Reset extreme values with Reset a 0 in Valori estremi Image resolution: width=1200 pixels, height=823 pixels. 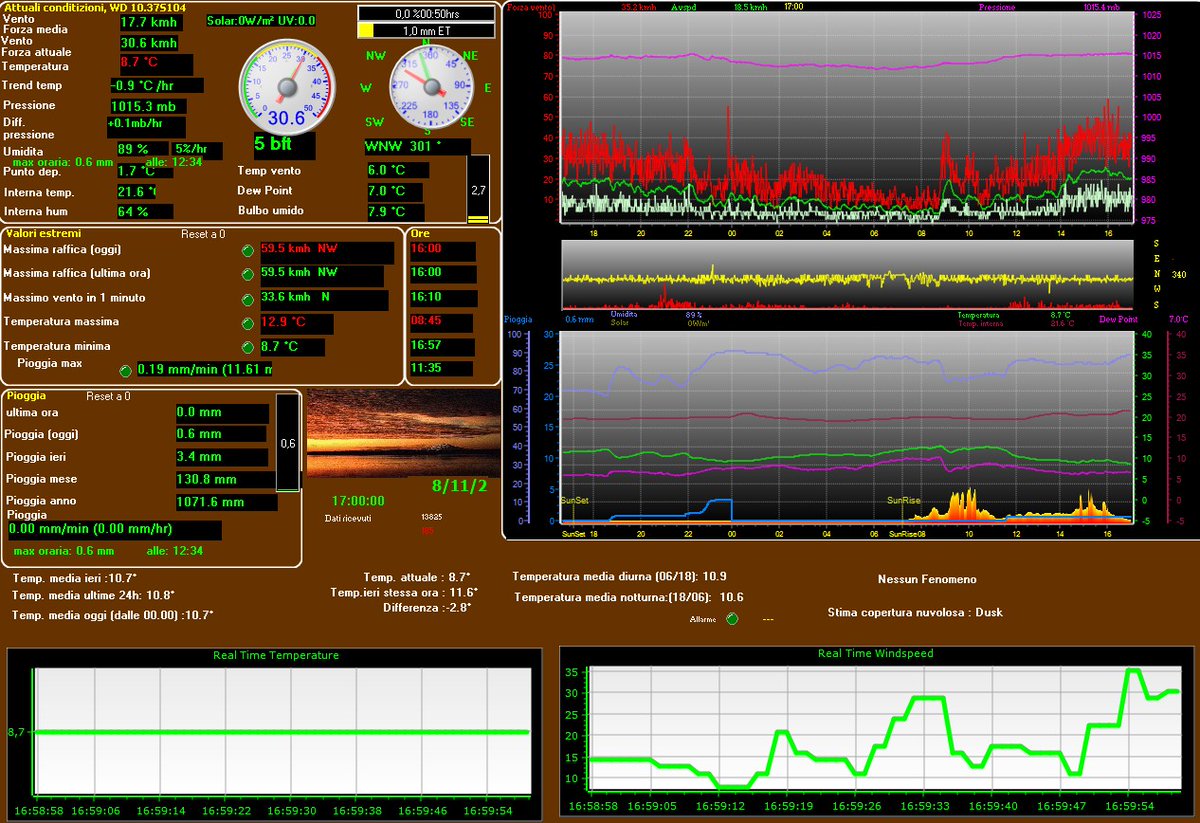tap(203, 234)
